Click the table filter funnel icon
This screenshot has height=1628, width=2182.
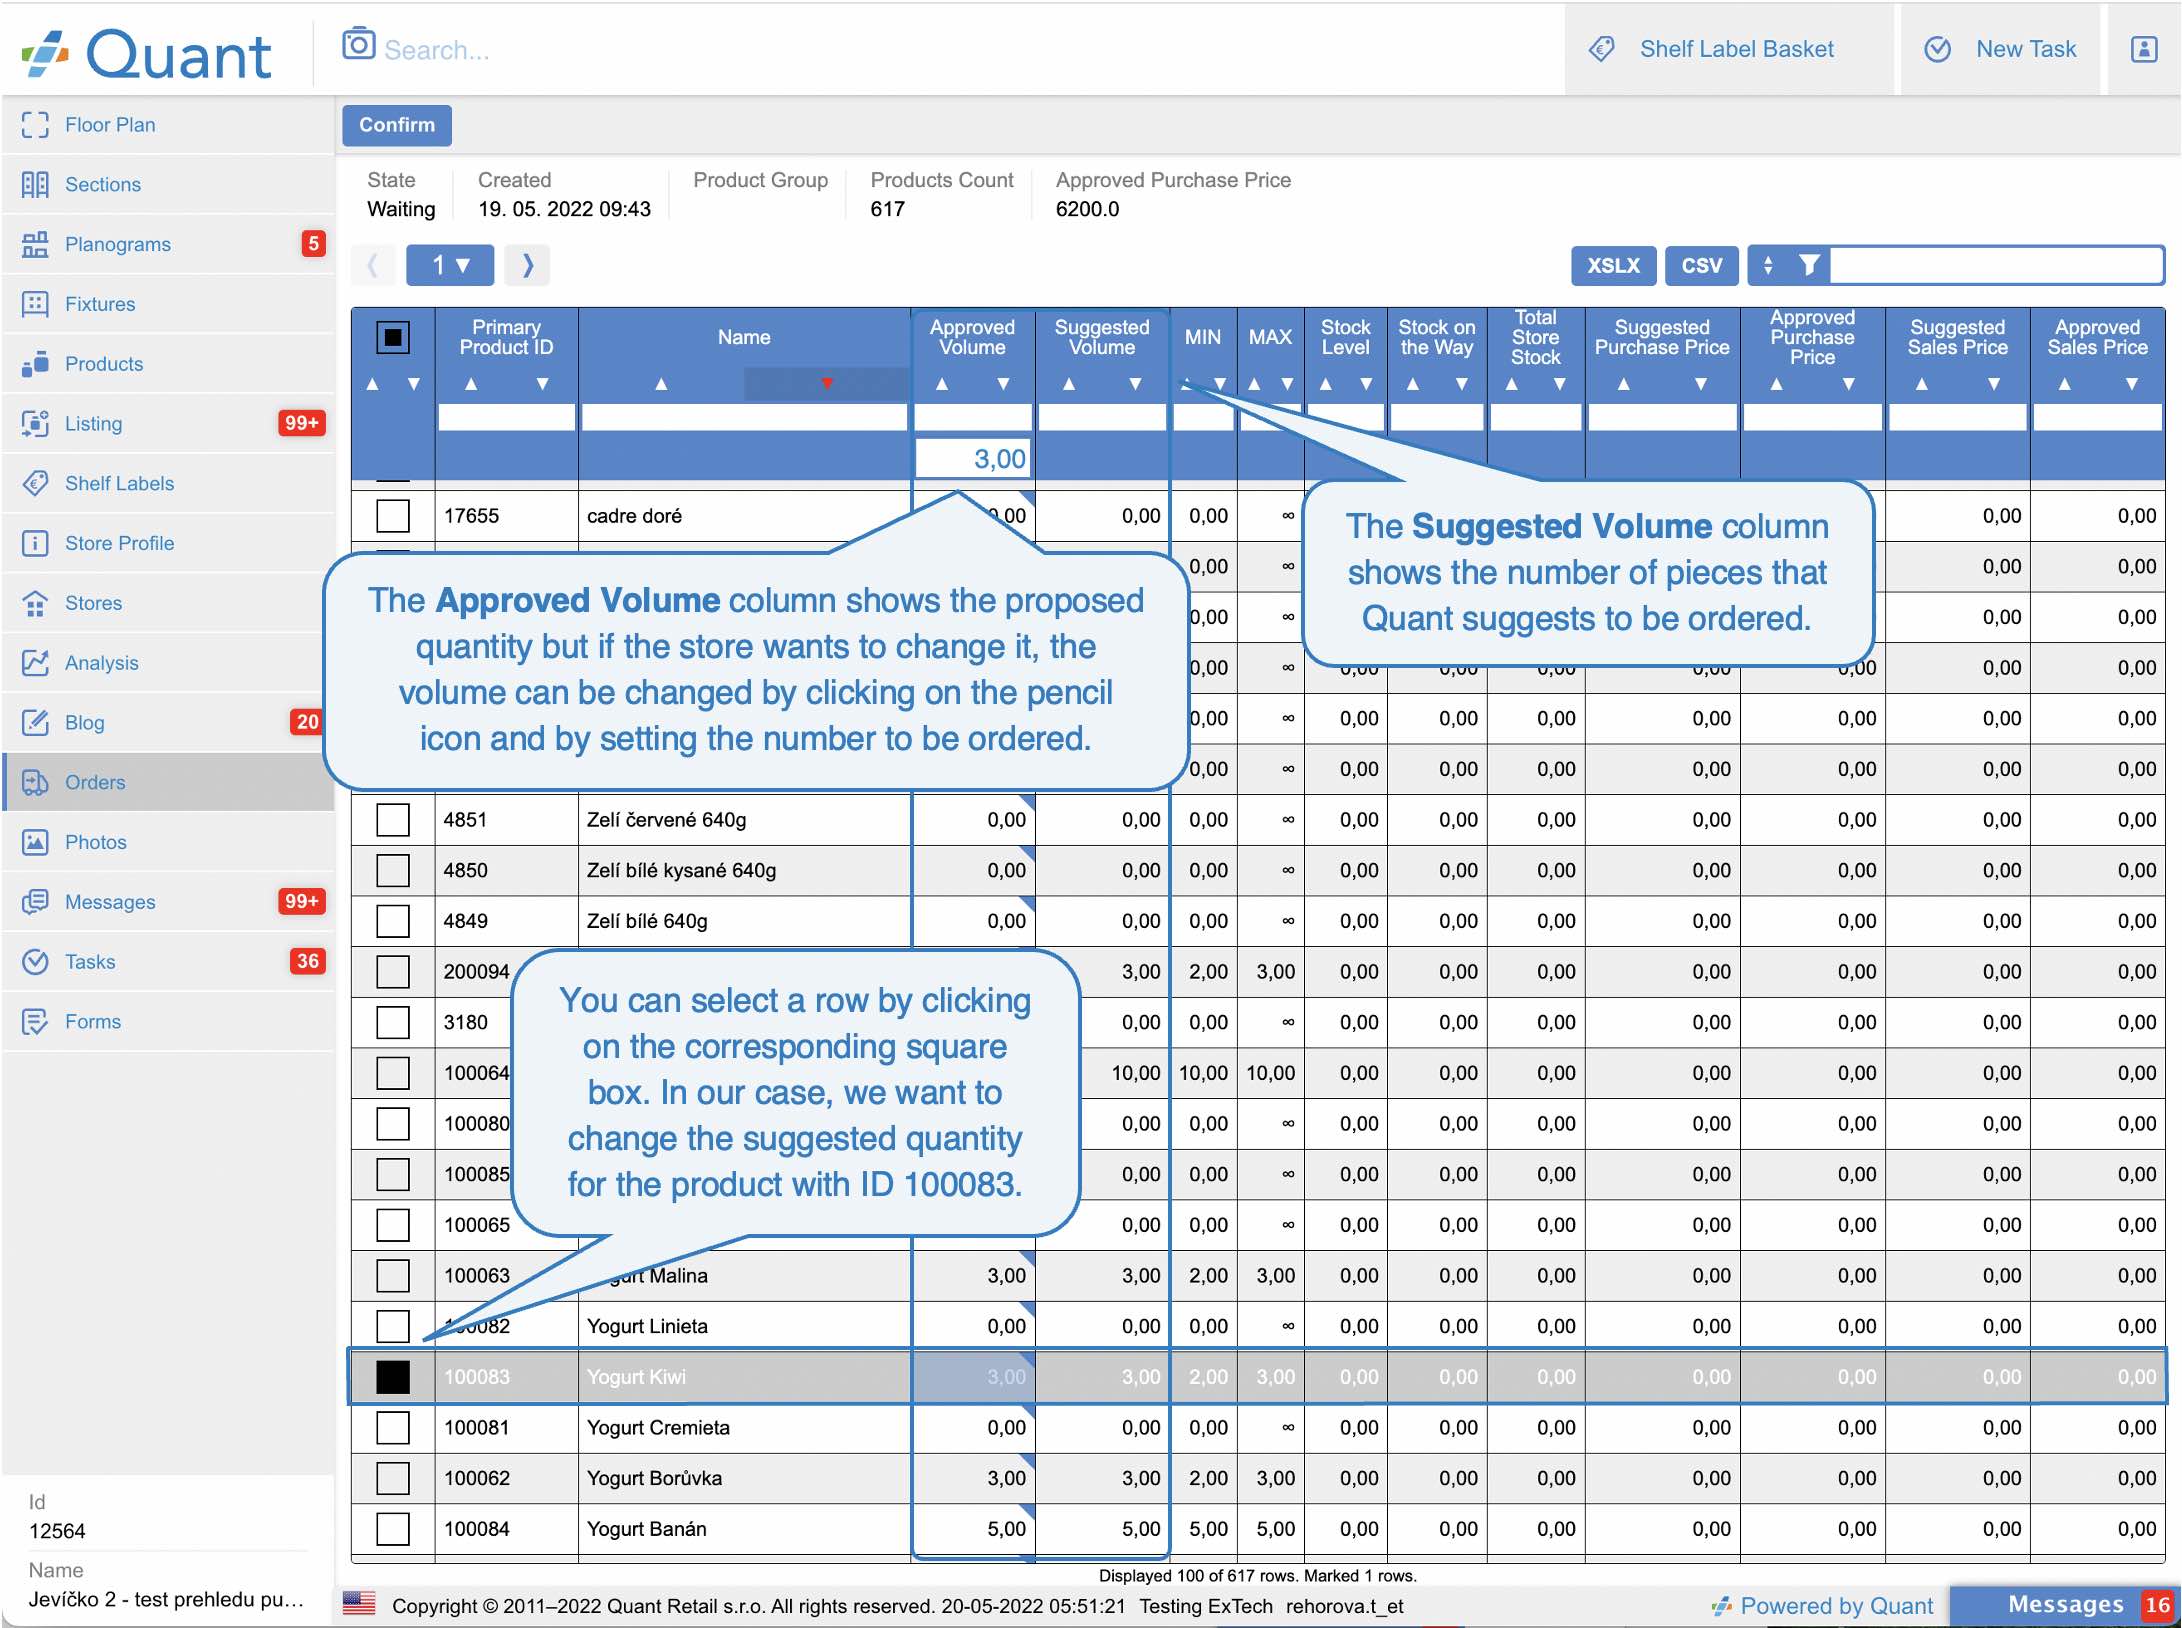click(1809, 265)
